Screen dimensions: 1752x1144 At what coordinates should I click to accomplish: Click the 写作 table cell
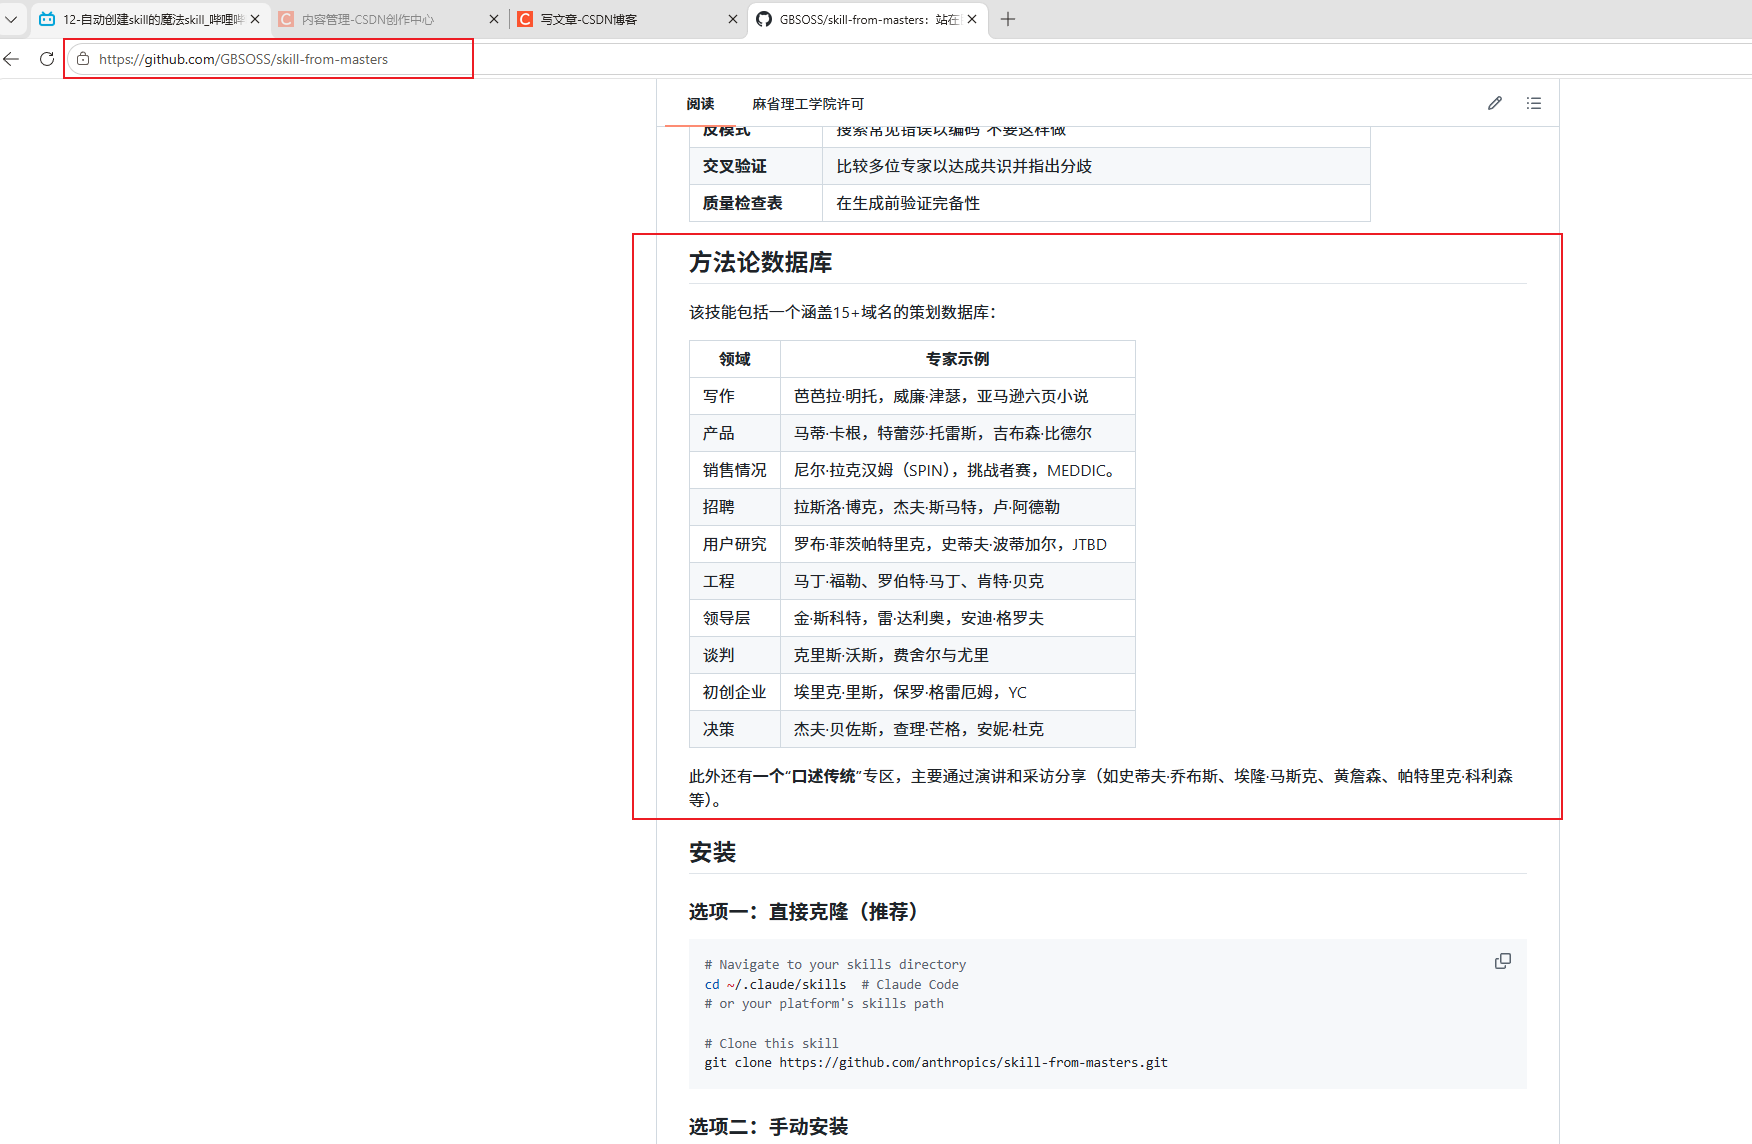click(x=735, y=396)
